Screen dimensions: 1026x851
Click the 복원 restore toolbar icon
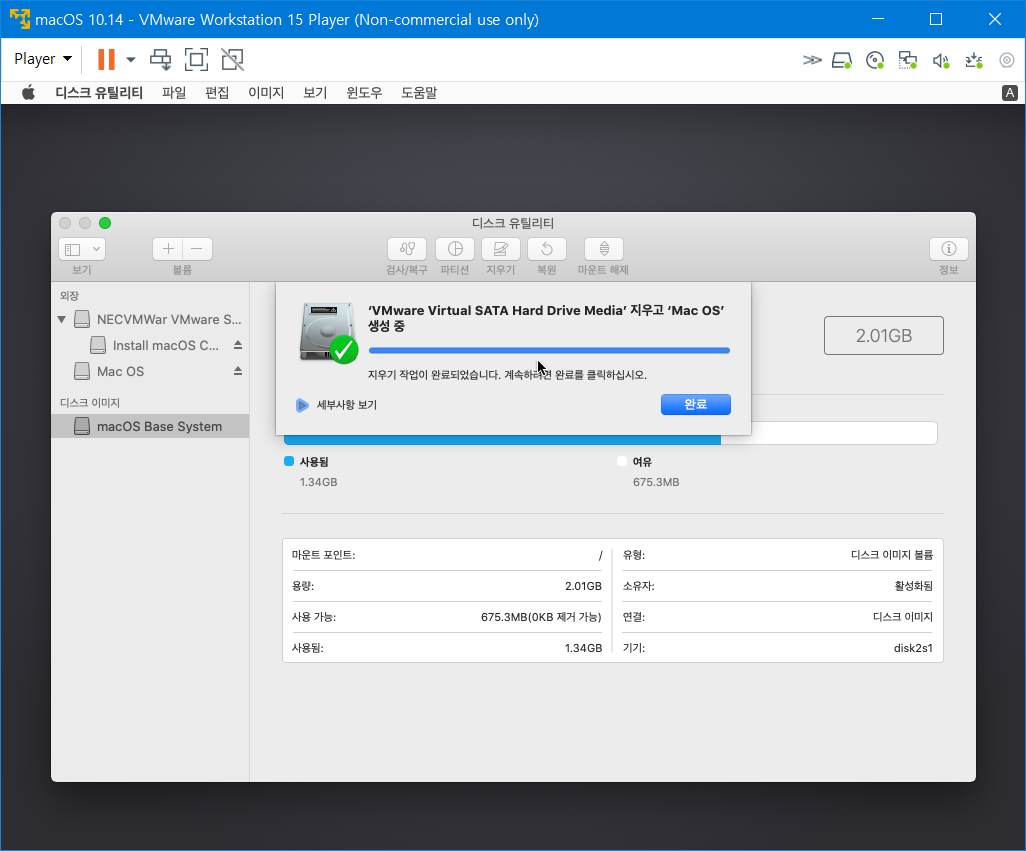[x=546, y=249]
